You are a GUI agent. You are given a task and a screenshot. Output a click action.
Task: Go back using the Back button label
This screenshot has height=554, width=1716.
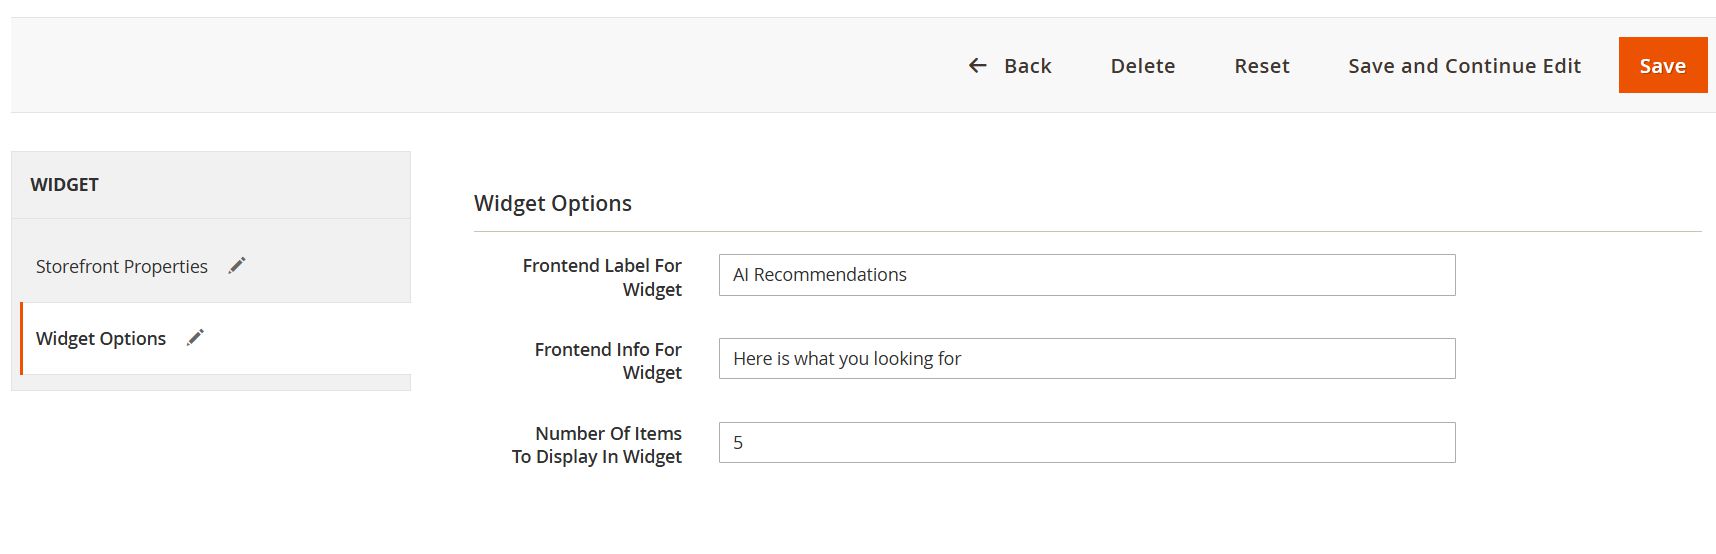pyautogui.click(x=1027, y=66)
